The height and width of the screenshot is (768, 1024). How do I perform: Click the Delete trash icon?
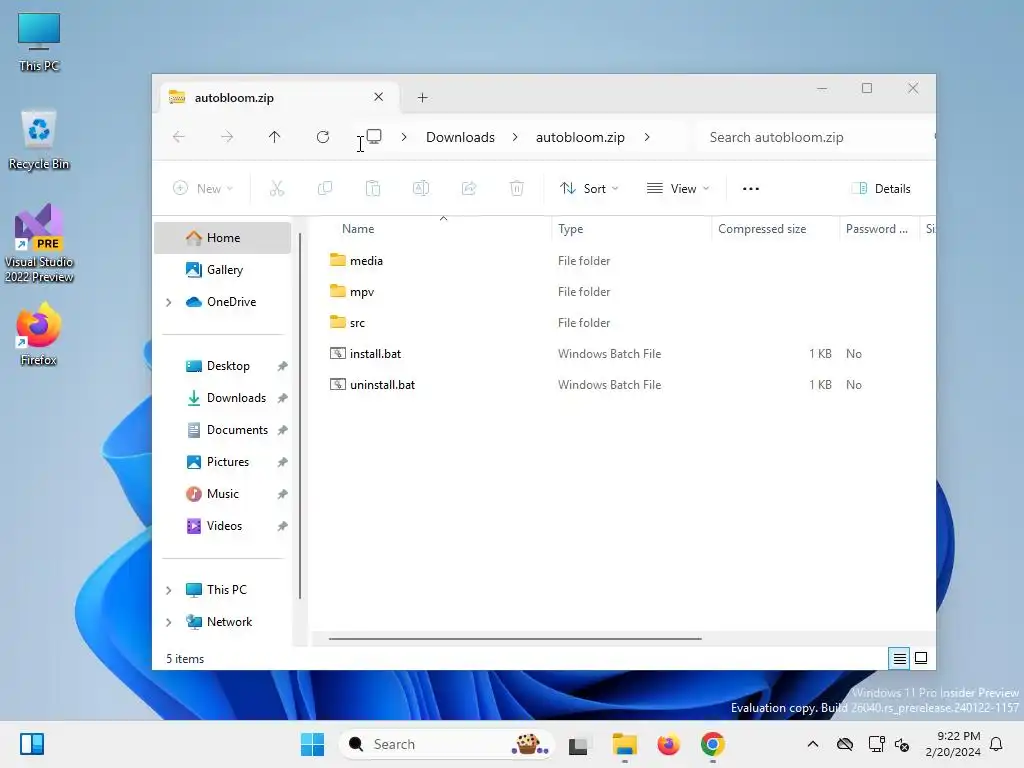click(x=517, y=188)
